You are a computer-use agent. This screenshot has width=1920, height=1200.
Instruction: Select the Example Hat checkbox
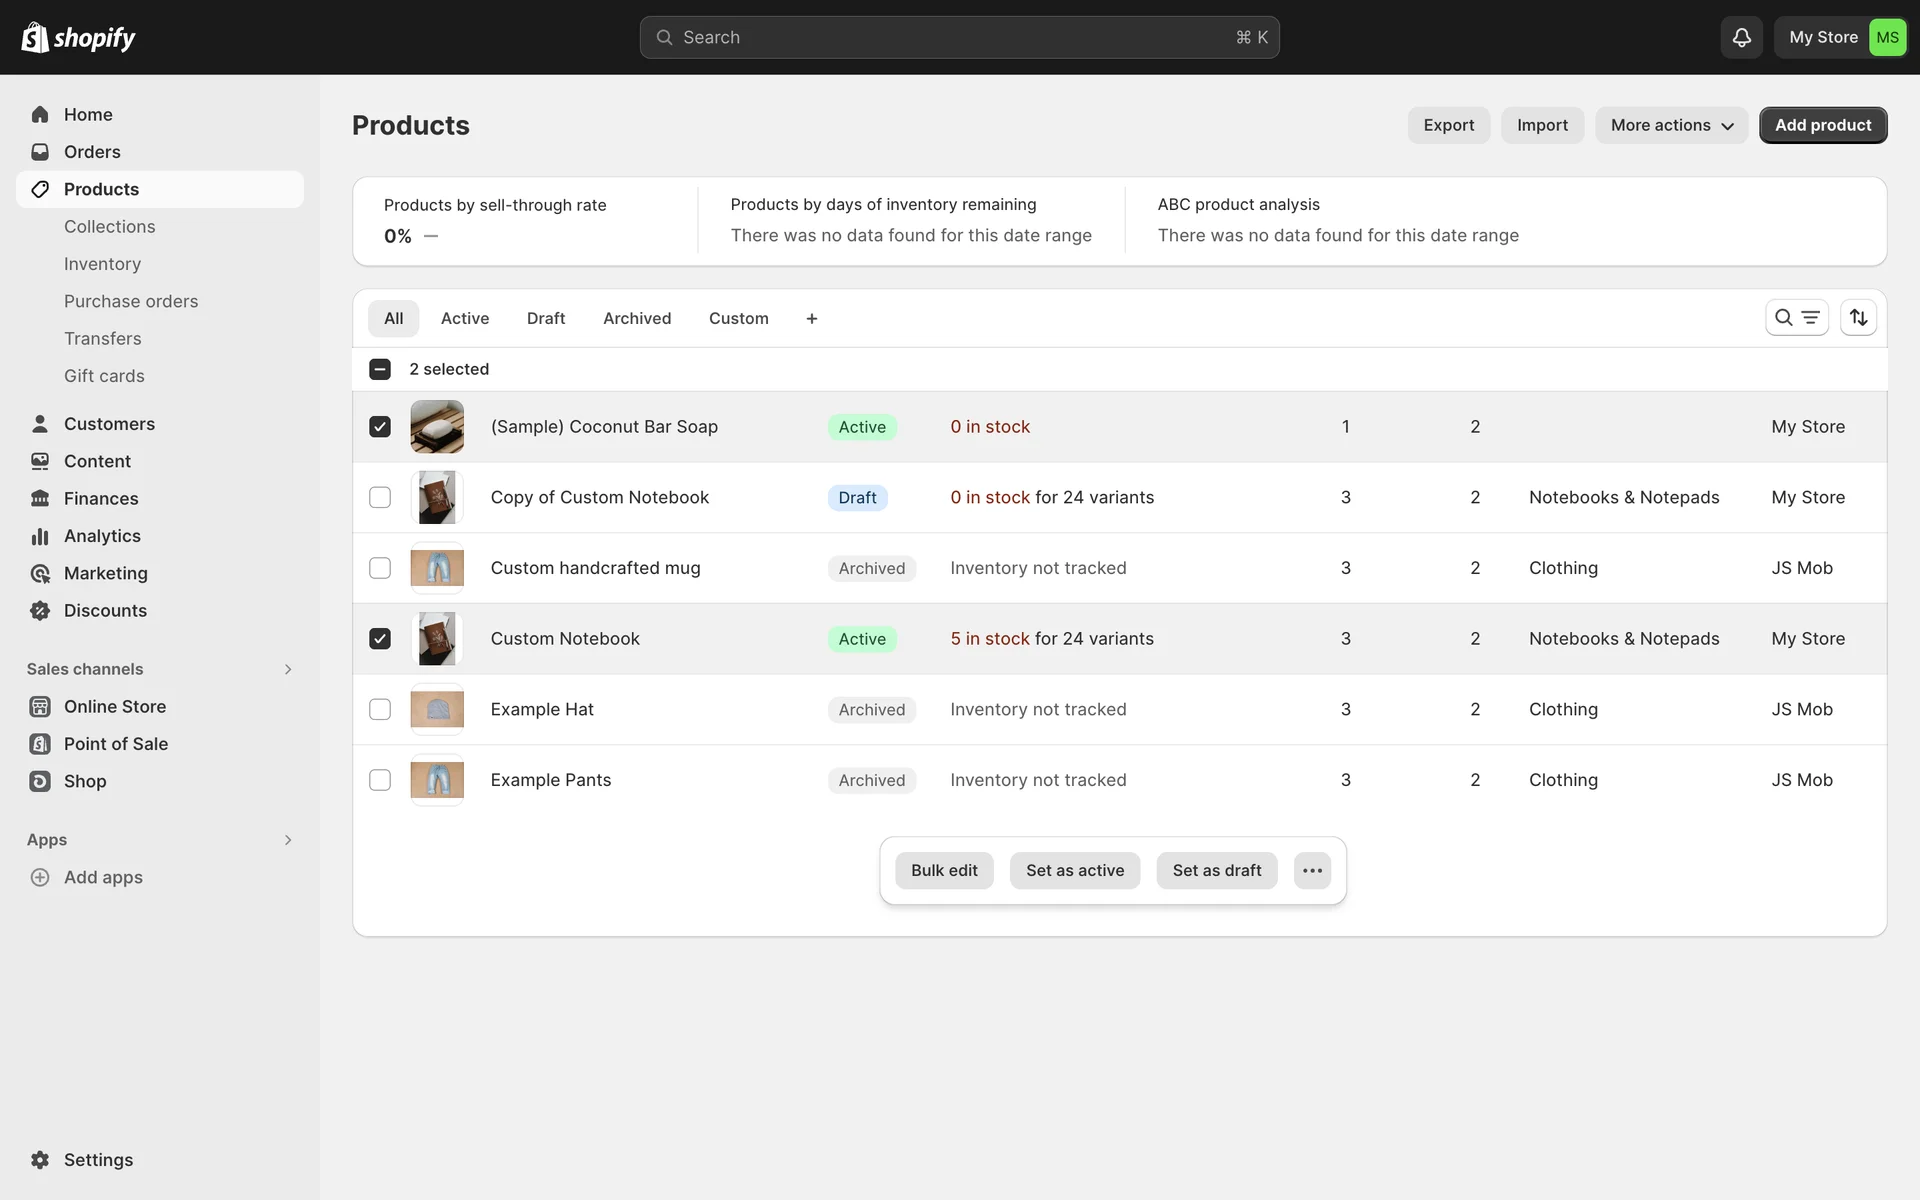pyautogui.click(x=380, y=710)
